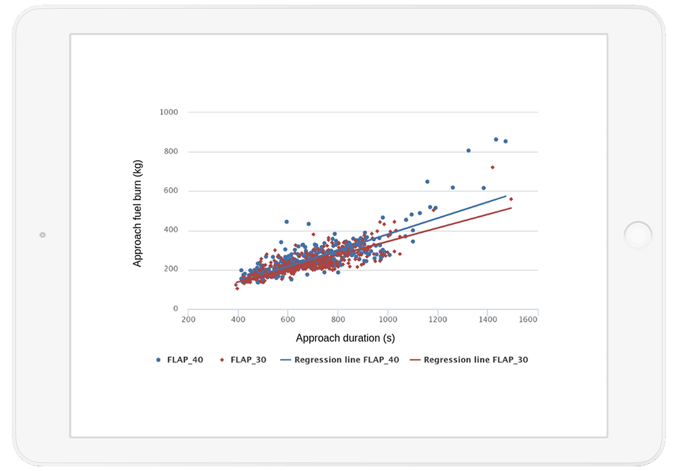Viewport: 681px width, 471px height.
Task: Select the topmost blue outlier near 1400 seconds
Action: (496, 139)
